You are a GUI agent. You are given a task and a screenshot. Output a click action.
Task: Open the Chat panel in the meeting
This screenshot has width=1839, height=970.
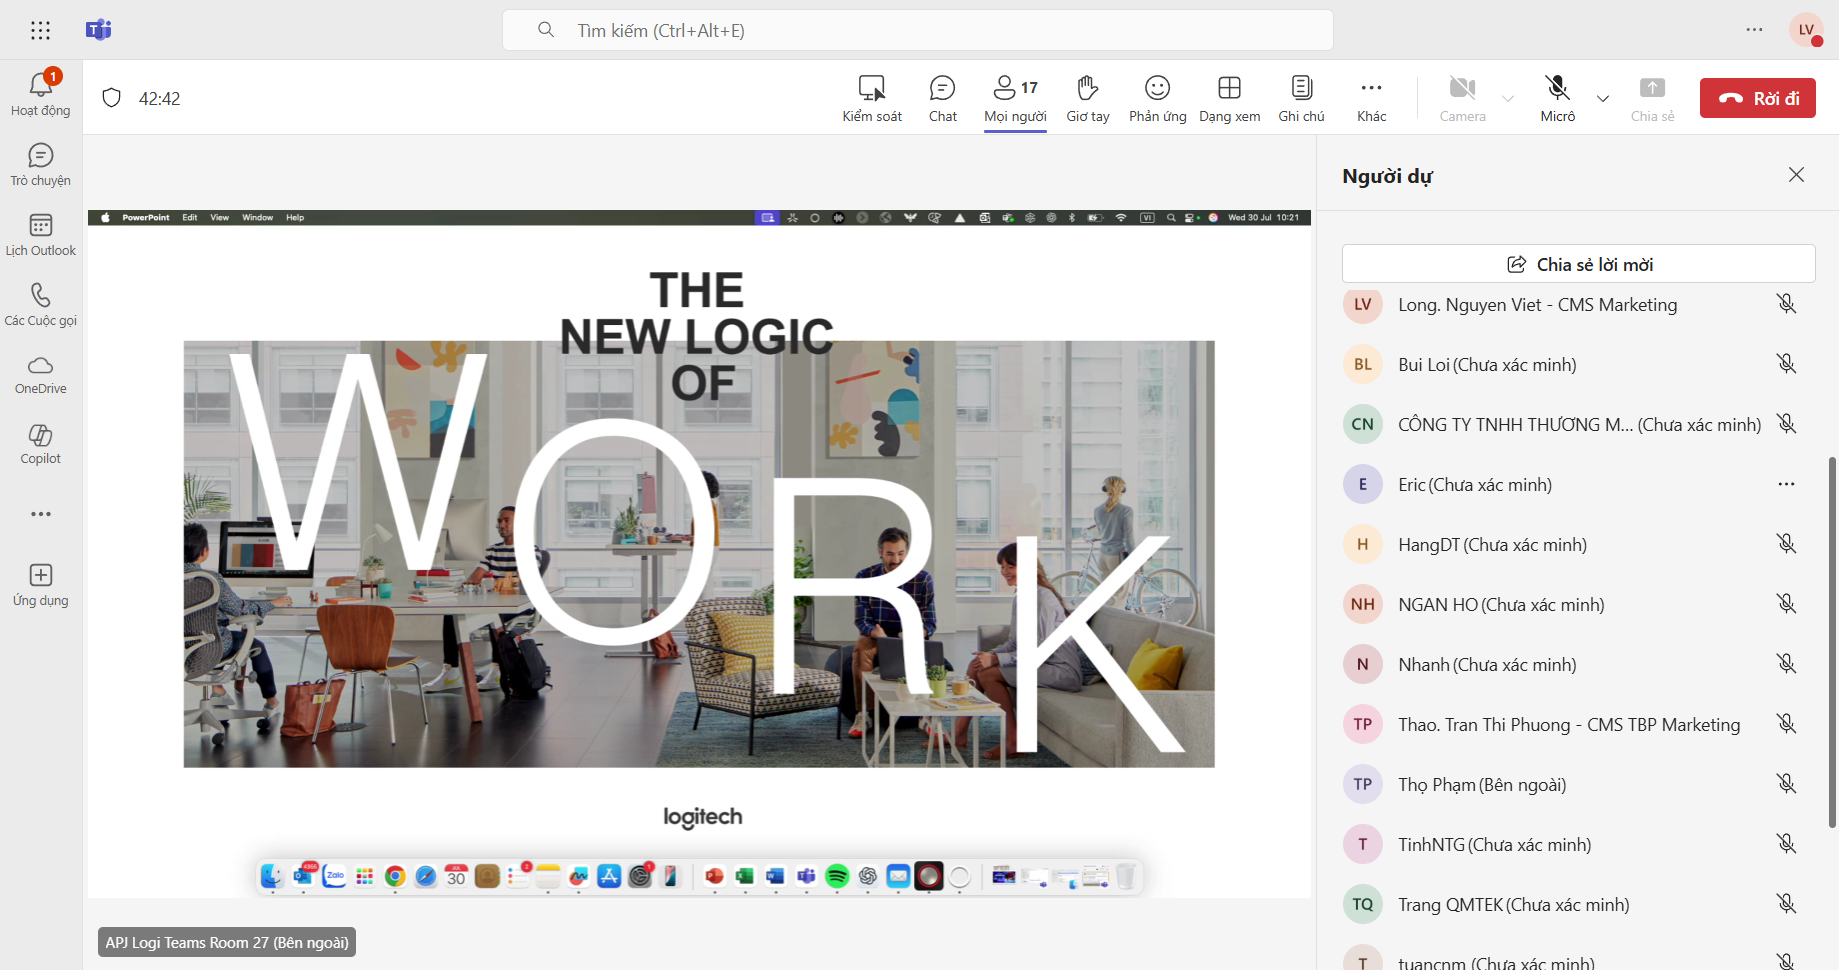click(942, 98)
